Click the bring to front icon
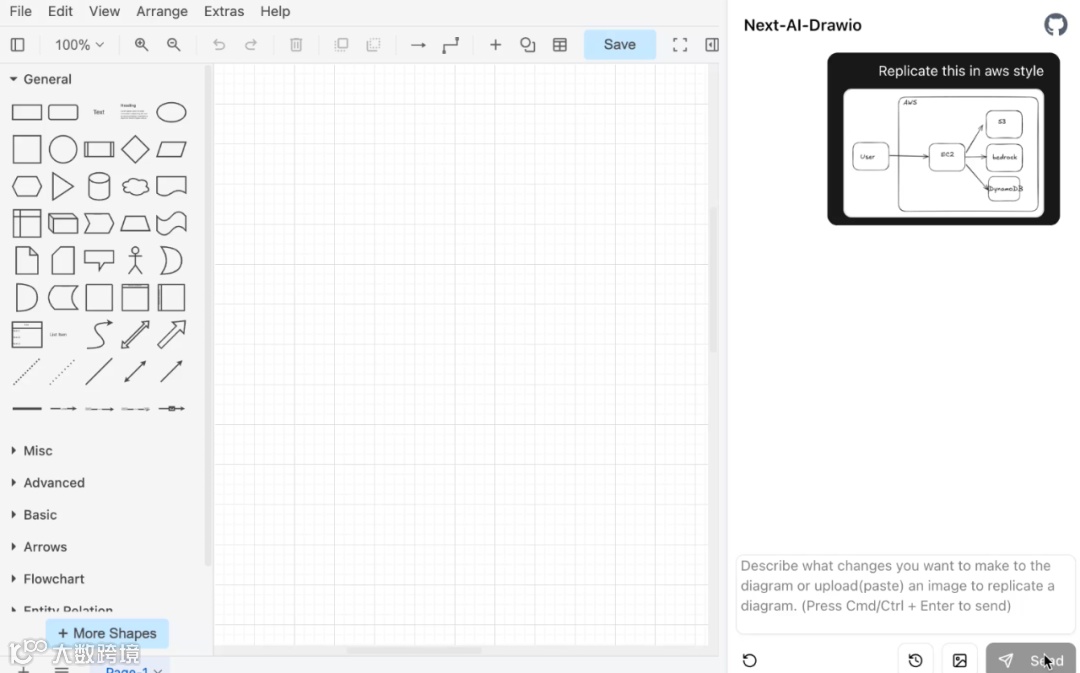Screen dimensions: 1080x673 point(341,45)
